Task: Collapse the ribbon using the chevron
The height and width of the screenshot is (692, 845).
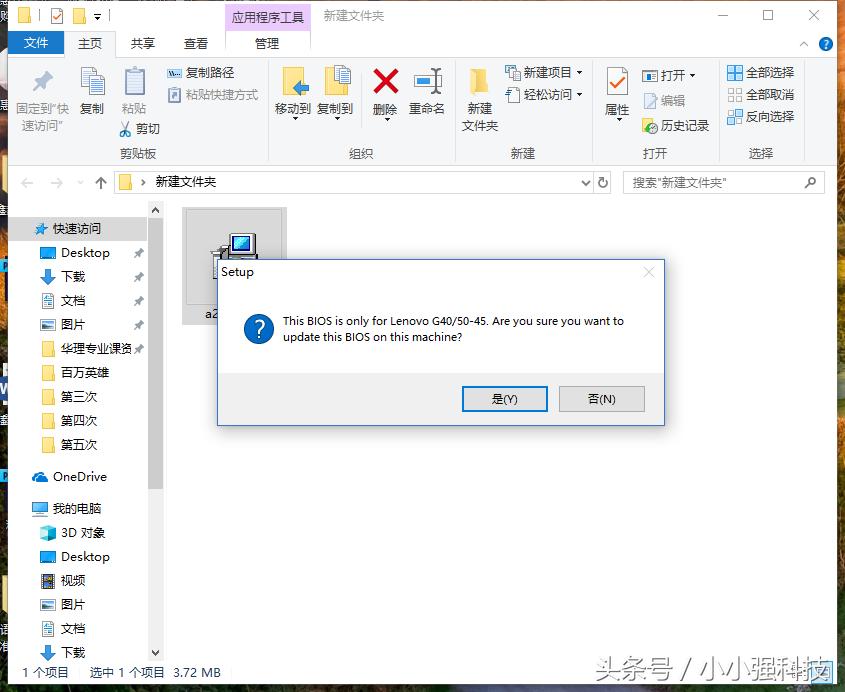Action: click(804, 44)
